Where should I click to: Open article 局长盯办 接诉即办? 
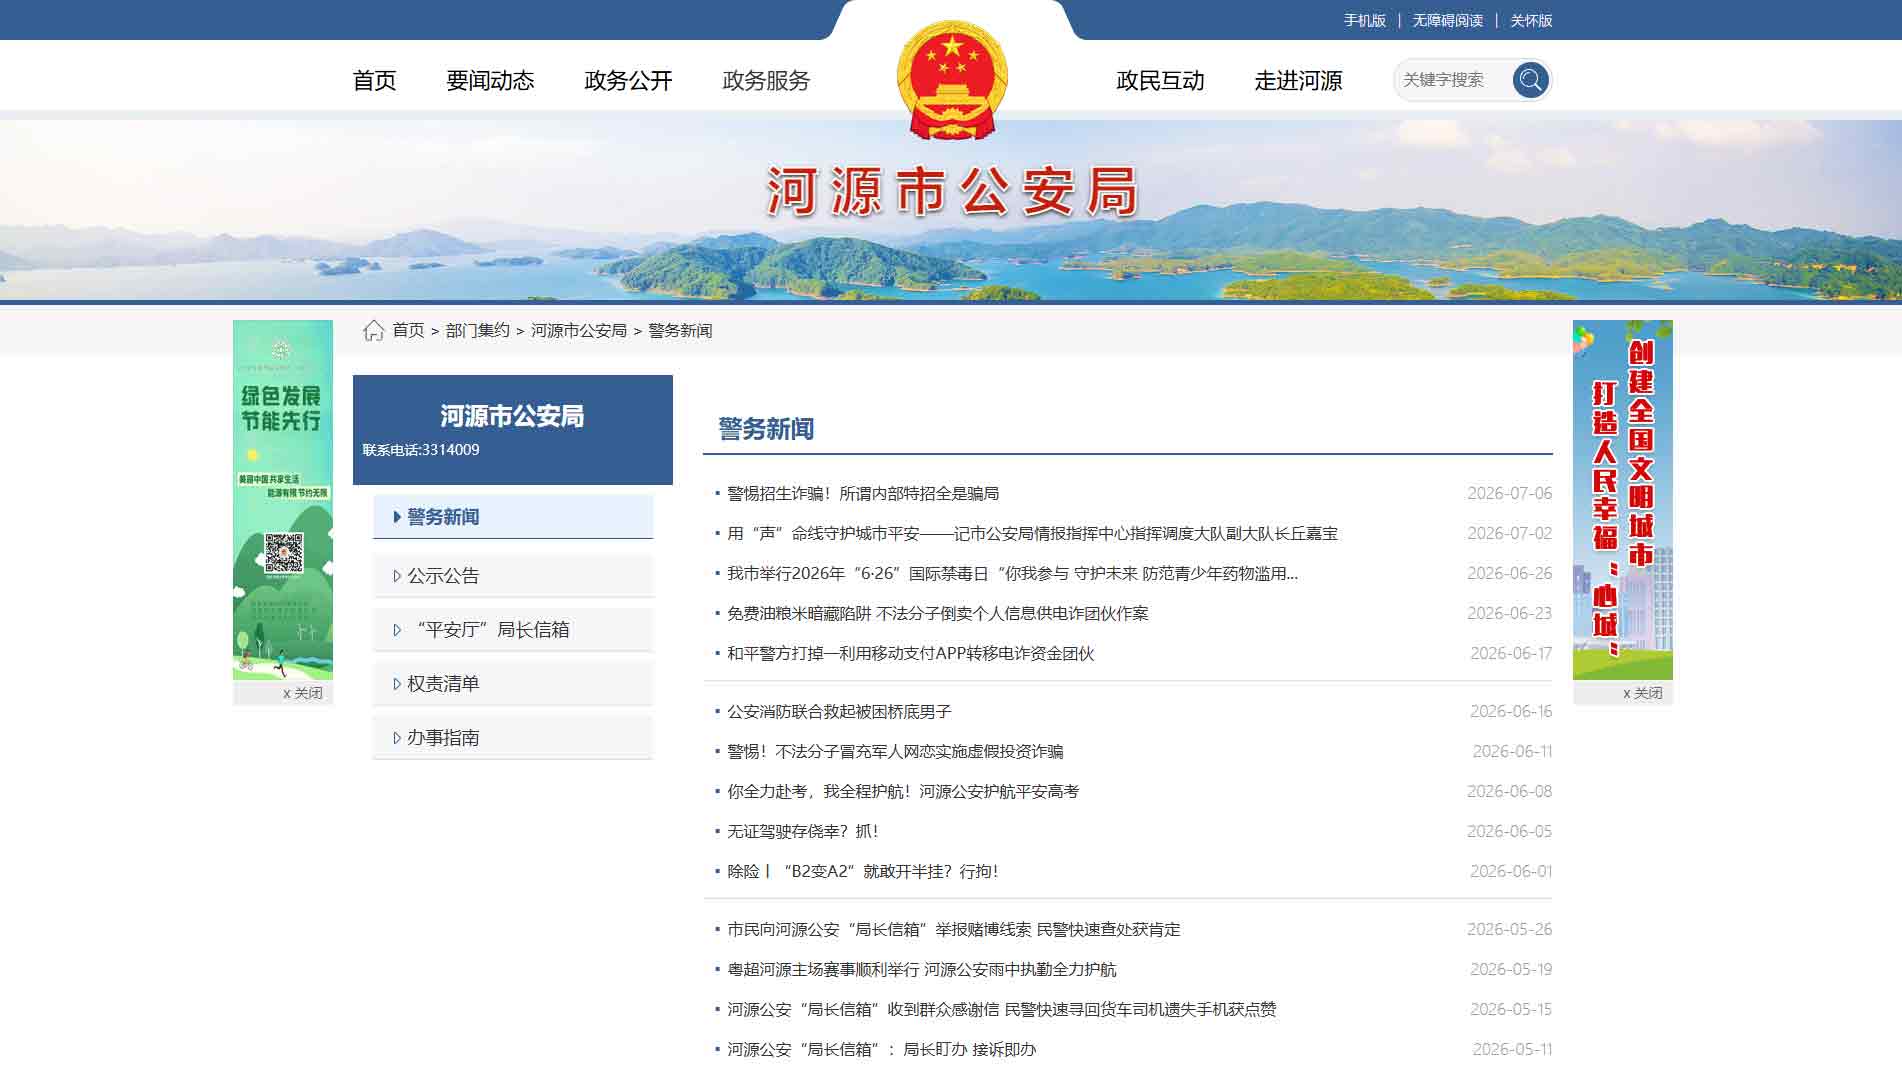881,1050
